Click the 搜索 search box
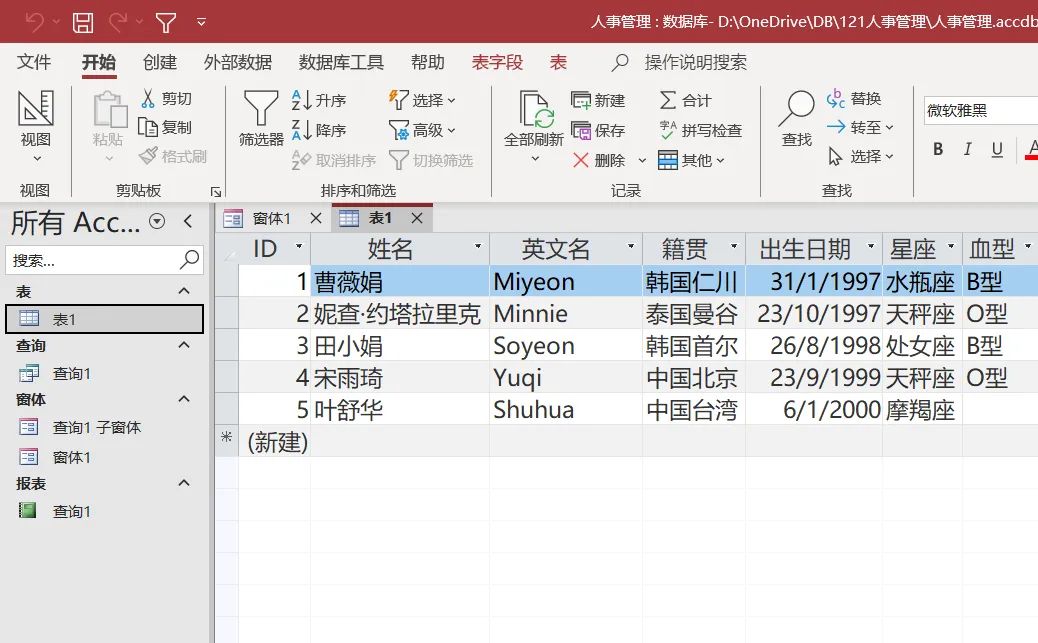 (95, 259)
